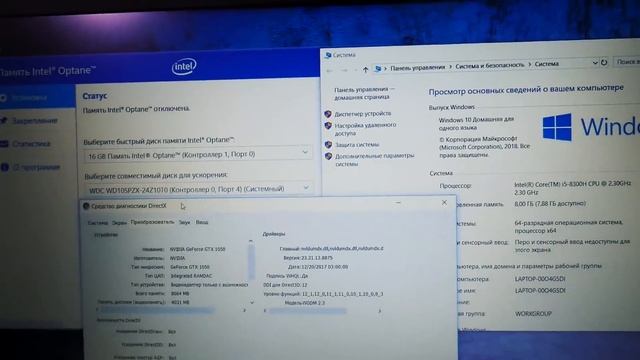Screen dimensions: 640x360
Task: Select the 8,00 ГБ installed memory value
Action: tap(550, 204)
